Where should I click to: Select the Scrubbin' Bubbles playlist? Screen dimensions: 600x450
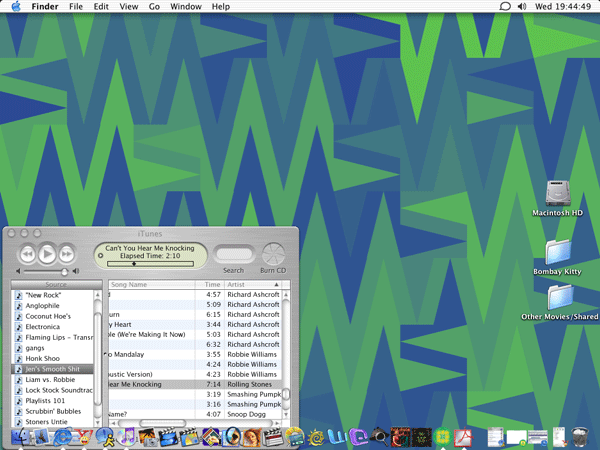[x=53, y=411]
